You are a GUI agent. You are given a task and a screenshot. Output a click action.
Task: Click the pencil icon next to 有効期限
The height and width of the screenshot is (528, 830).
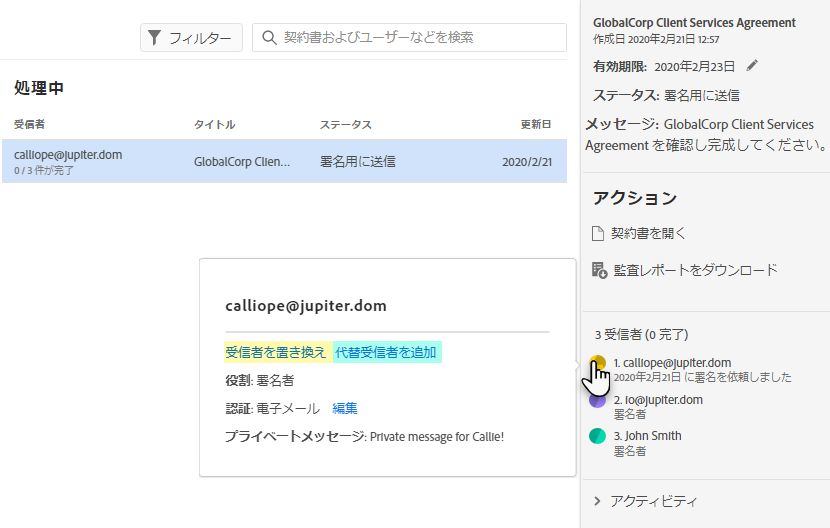[752, 66]
